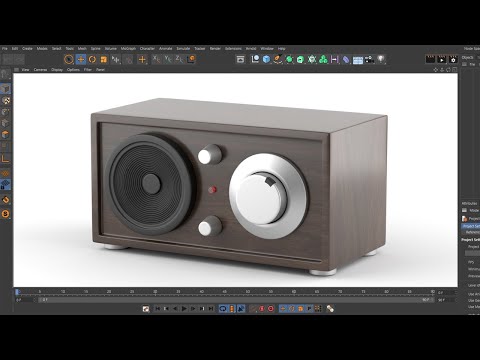Toggle loop playback mode

tap(223, 309)
